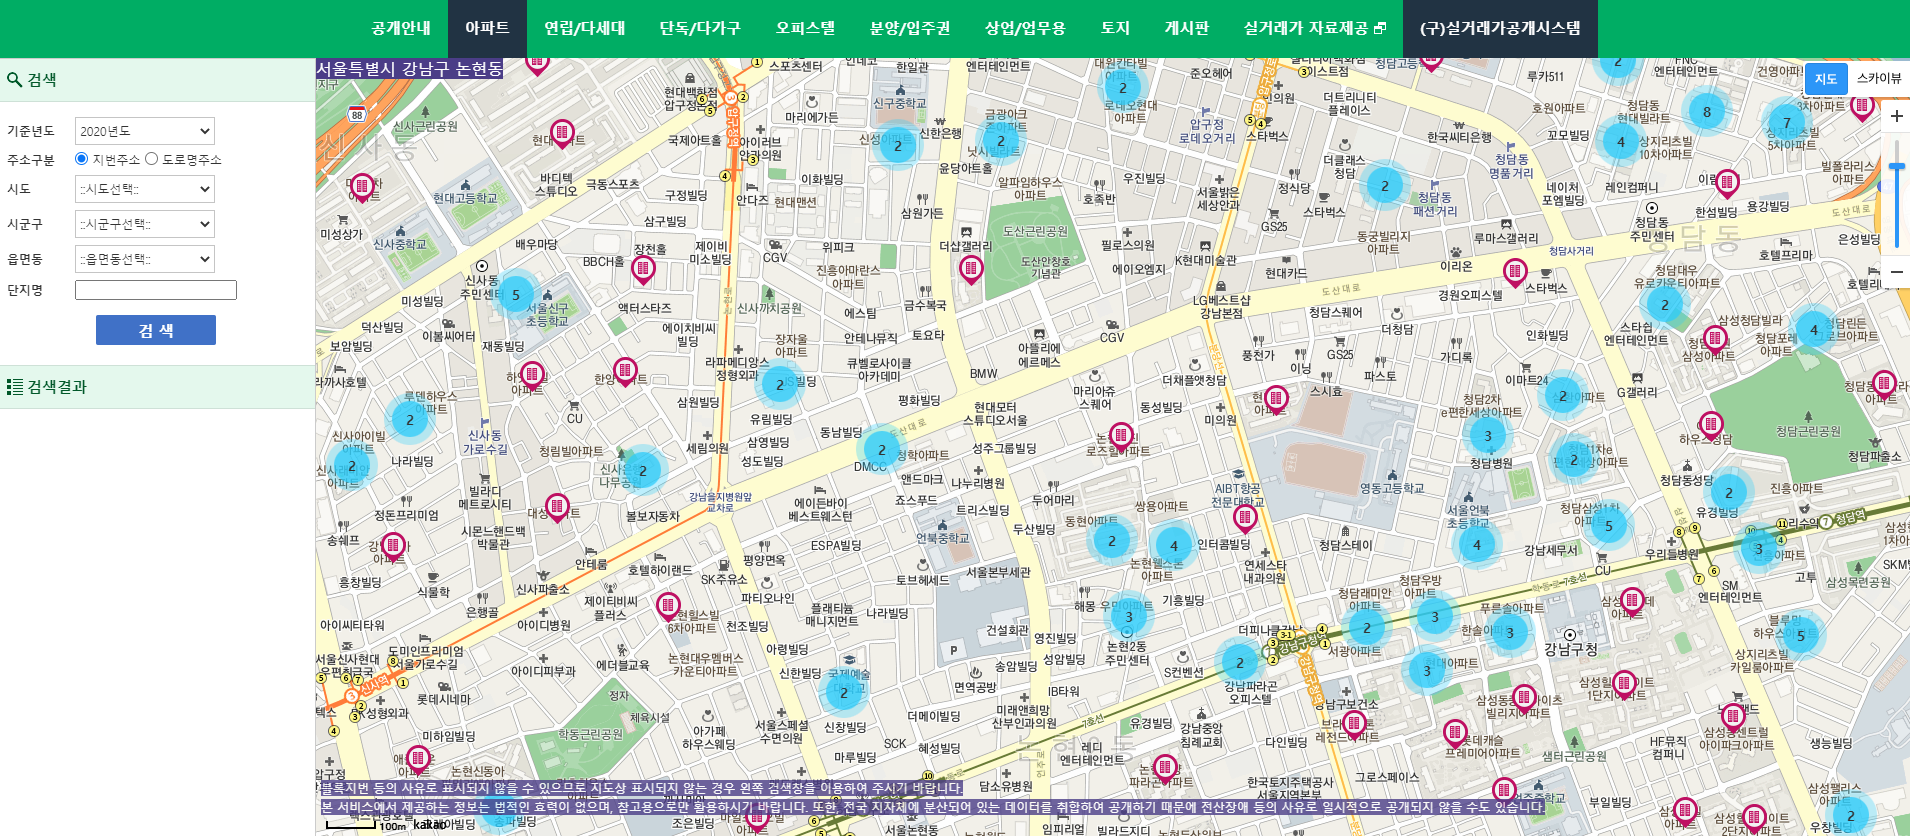Click pink marker at 한양 아파트
Viewport: 1910px width, 836px height.
pyautogui.click(x=625, y=372)
